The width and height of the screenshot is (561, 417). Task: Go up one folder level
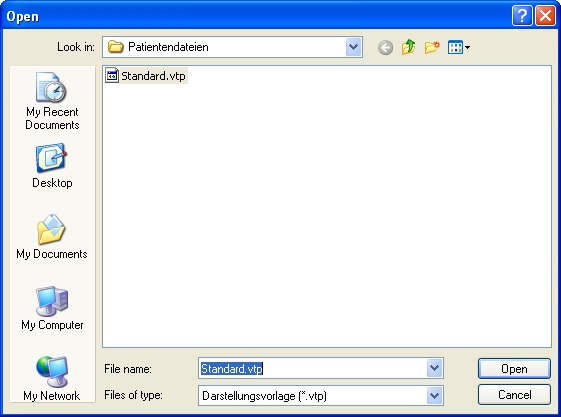[x=409, y=47]
